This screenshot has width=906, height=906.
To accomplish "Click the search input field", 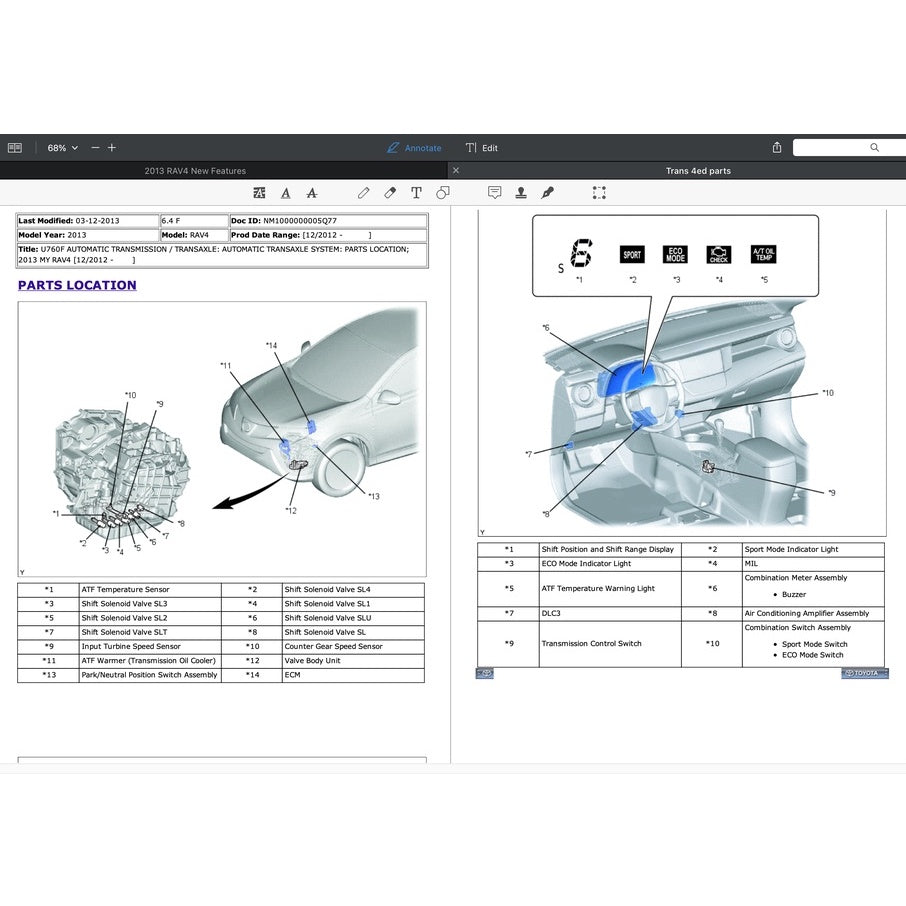I will click(x=838, y=148).
